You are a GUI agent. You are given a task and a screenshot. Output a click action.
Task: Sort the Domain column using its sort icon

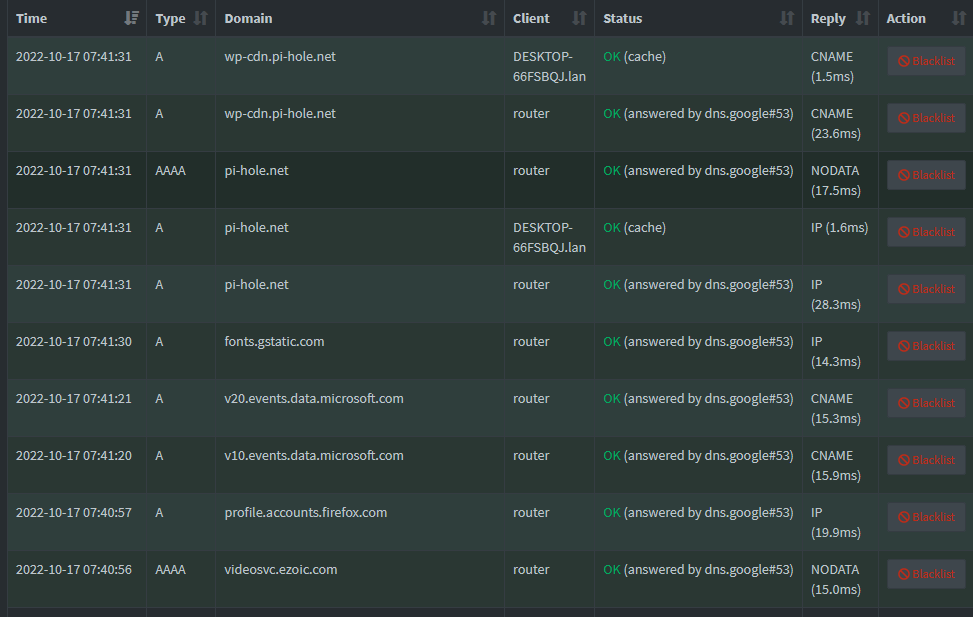click(487, 18)
